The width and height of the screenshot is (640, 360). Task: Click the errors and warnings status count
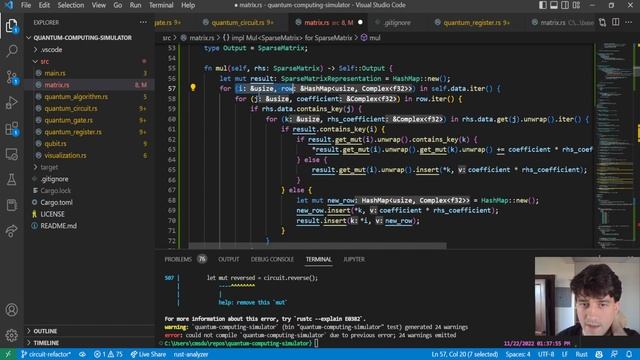[108, 354]
